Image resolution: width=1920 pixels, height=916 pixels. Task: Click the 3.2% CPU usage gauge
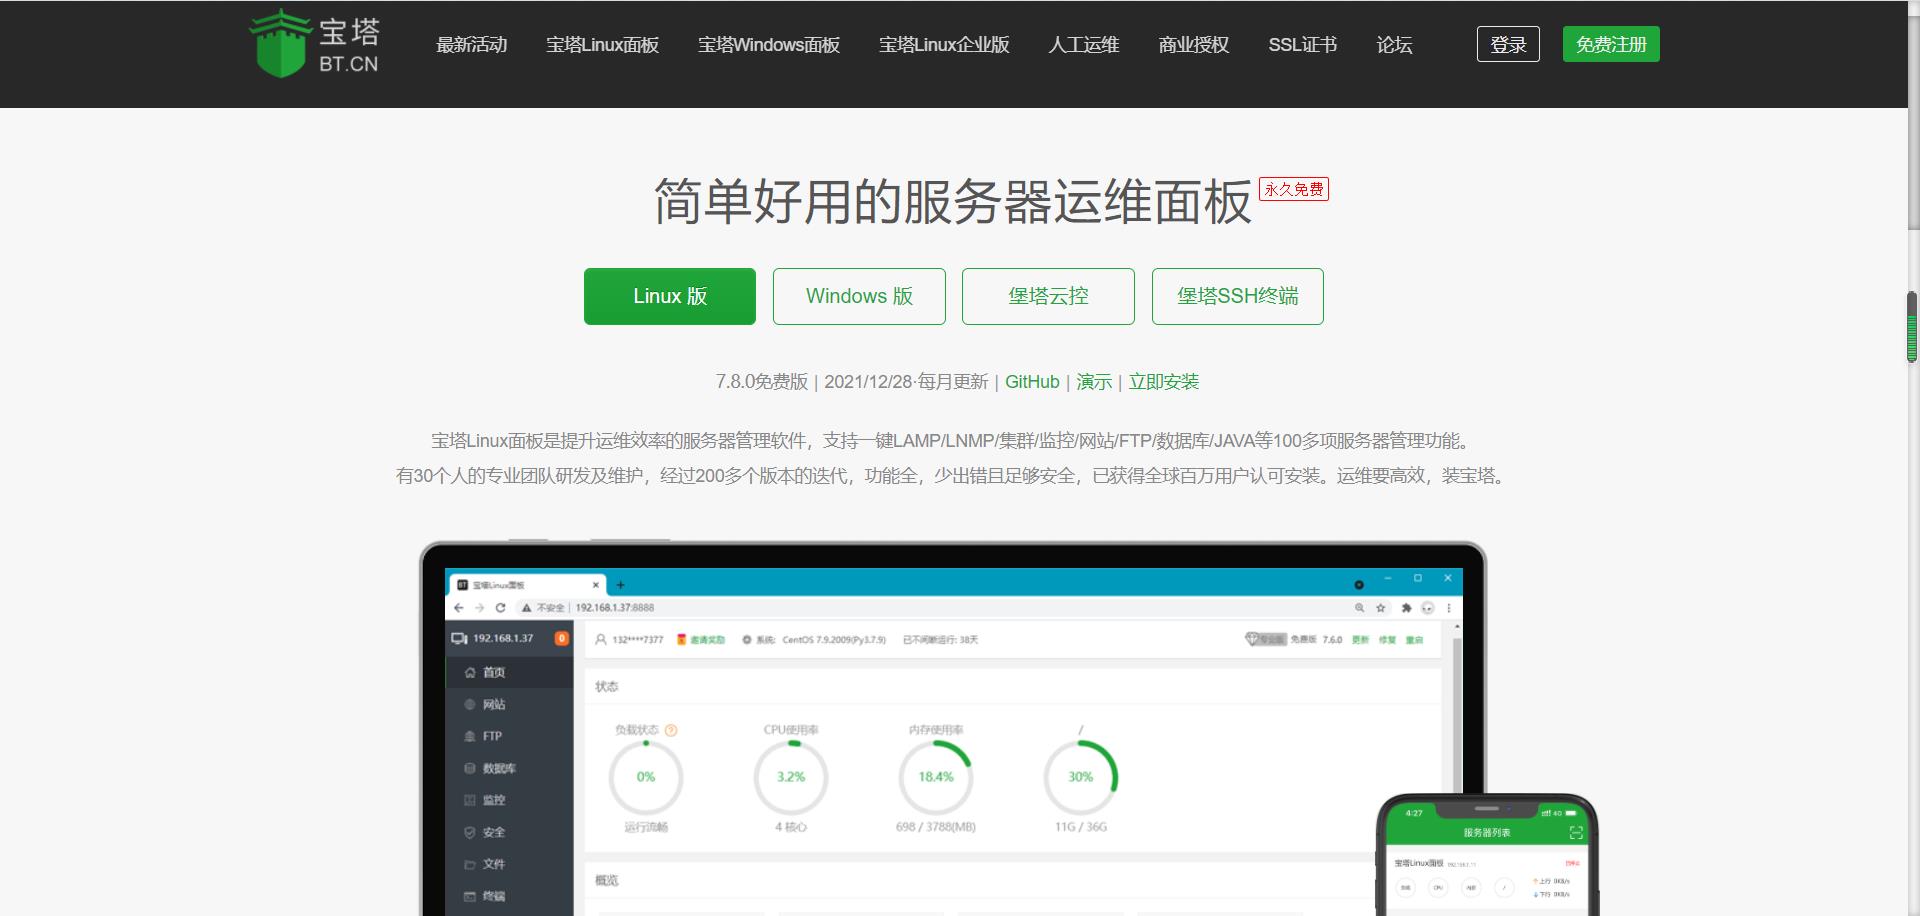pos(791,777)
